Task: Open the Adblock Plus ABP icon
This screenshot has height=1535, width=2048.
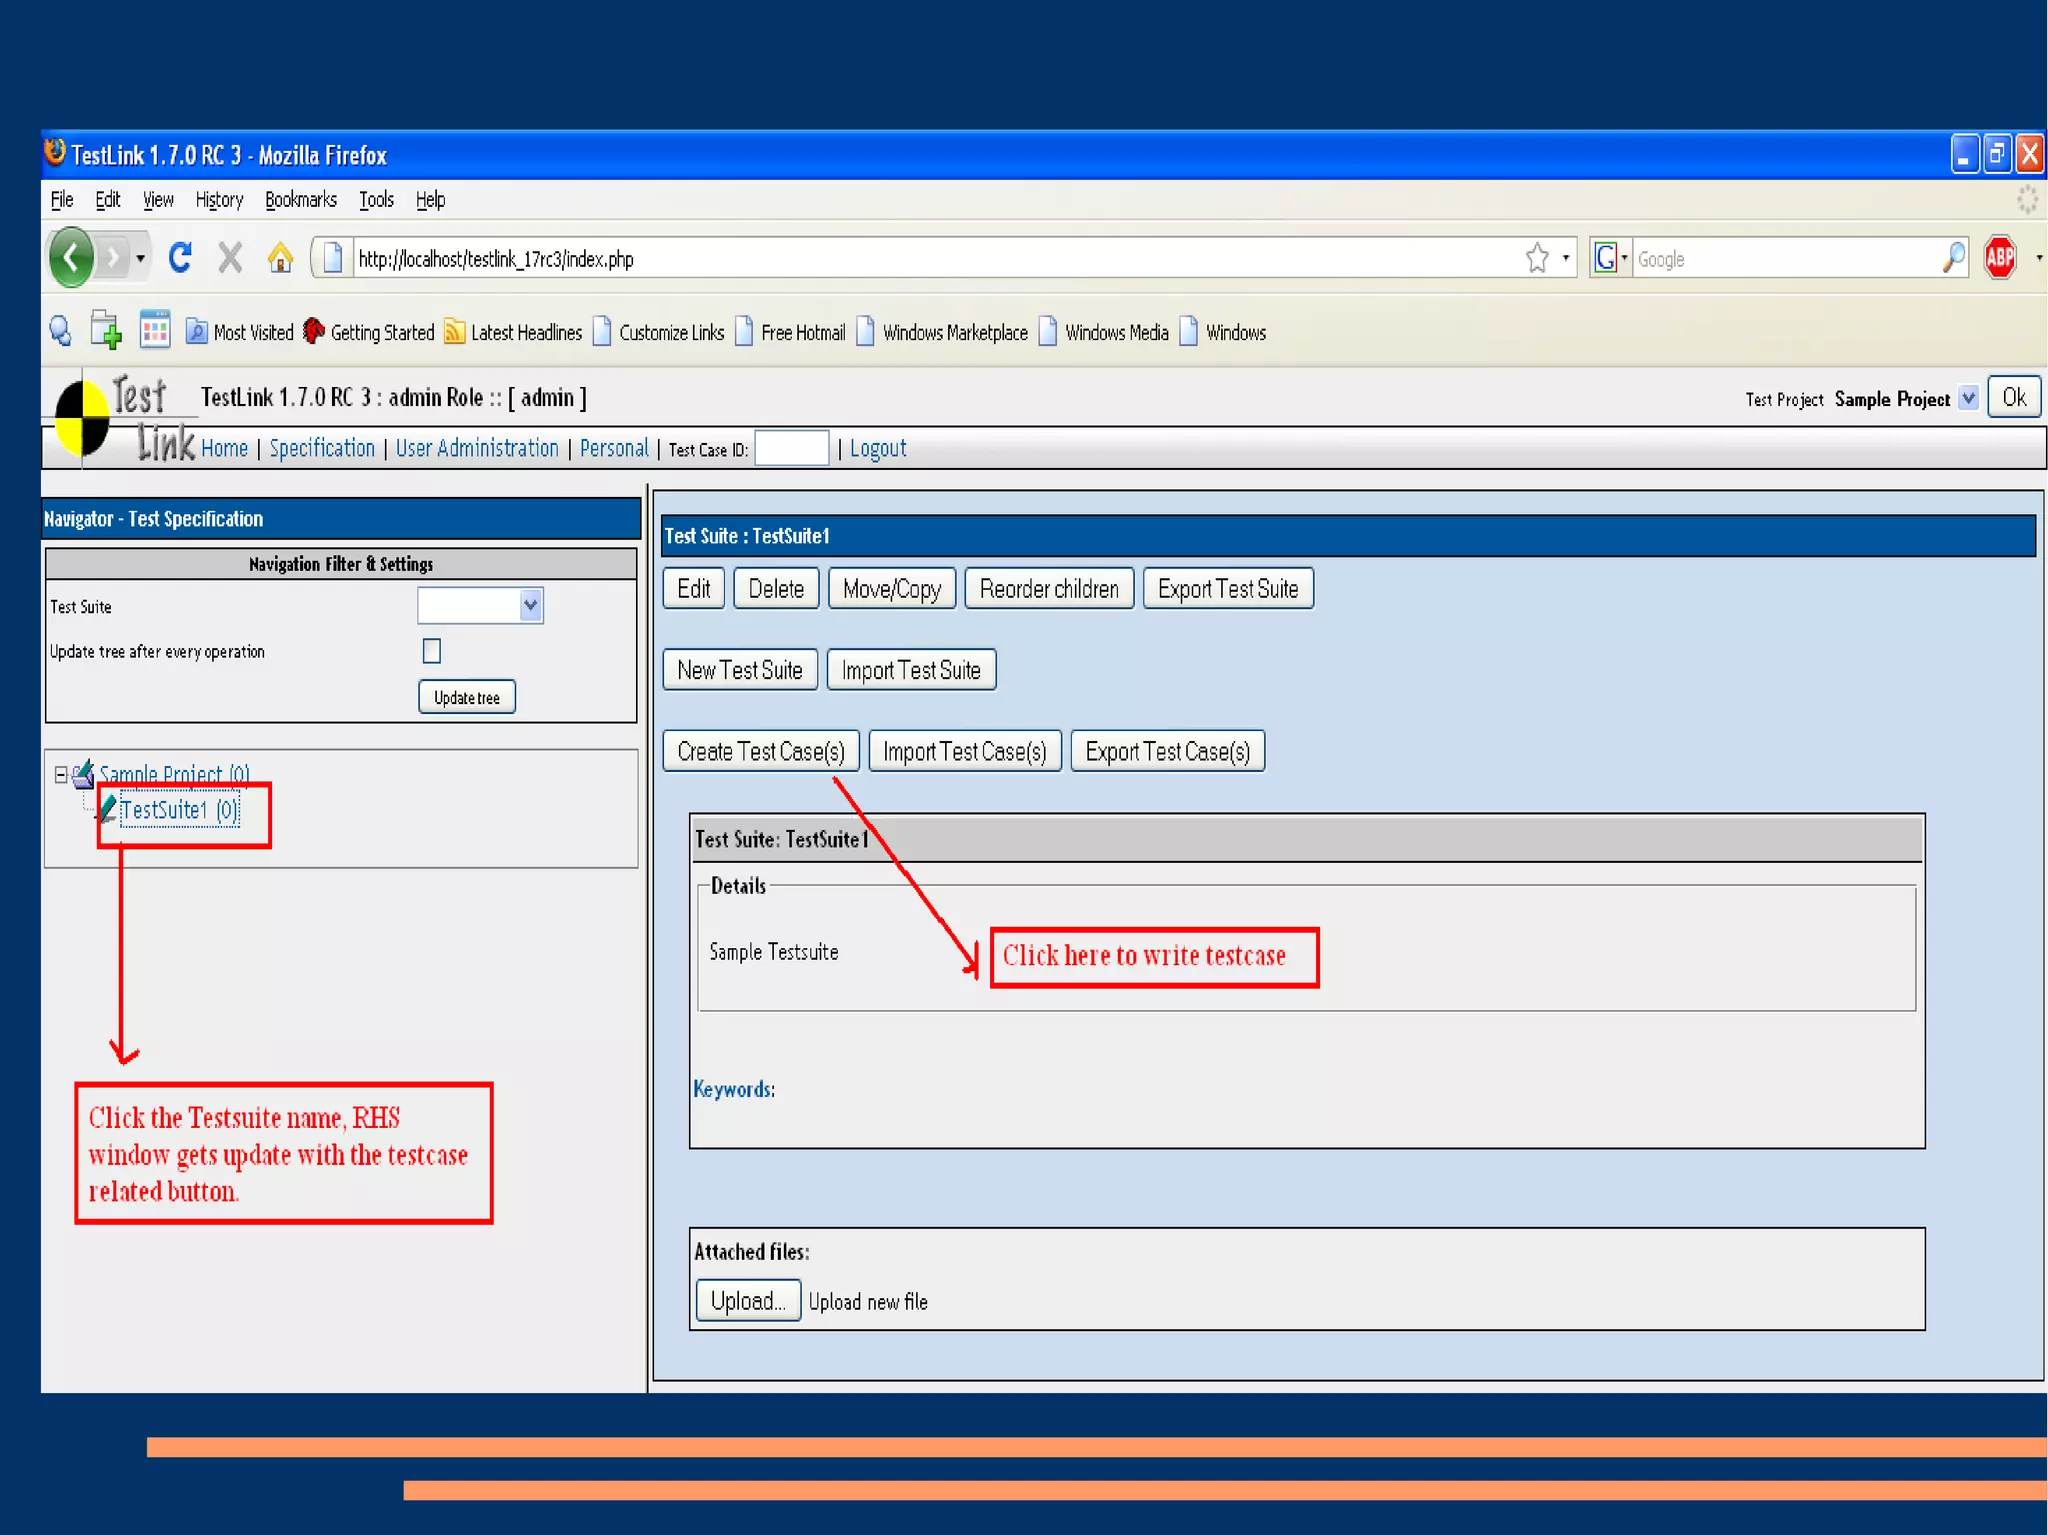Action: pos(2000,258)
